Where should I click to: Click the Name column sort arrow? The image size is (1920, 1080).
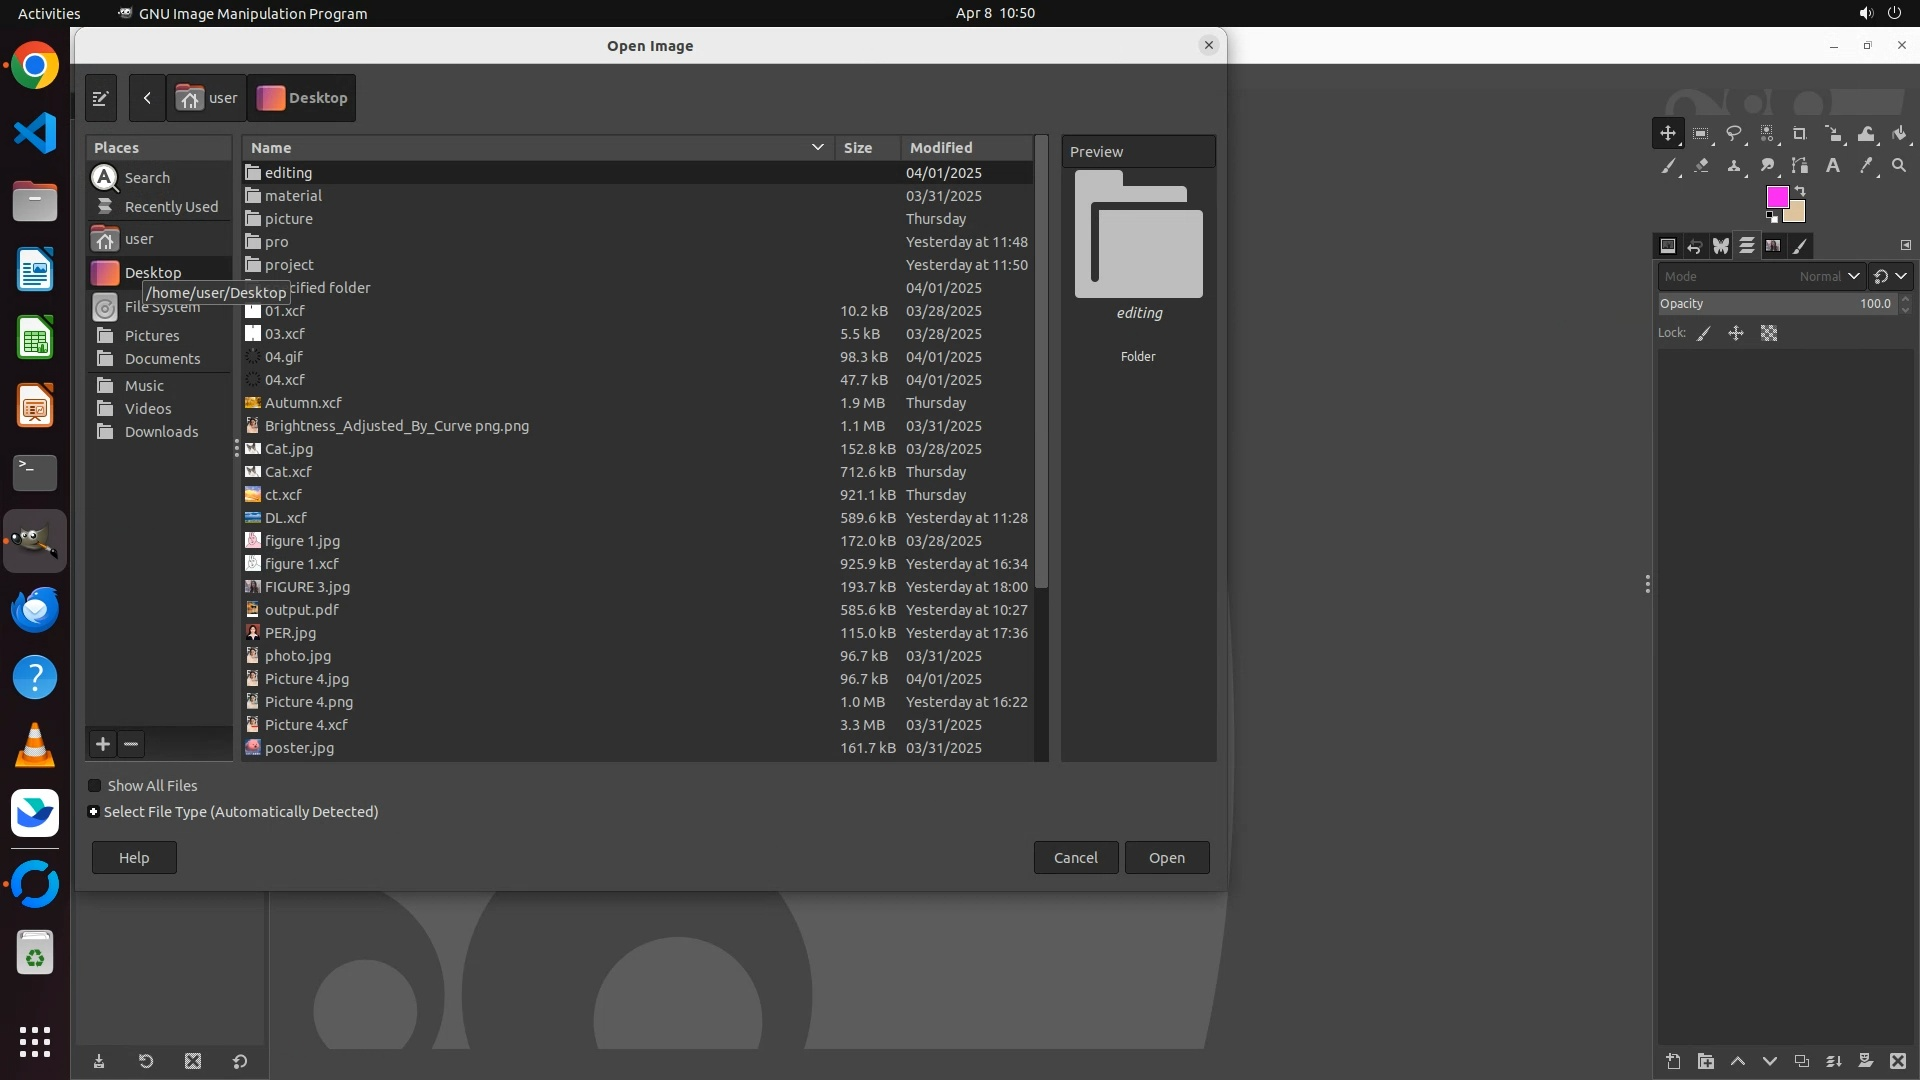tap(817, 148)
